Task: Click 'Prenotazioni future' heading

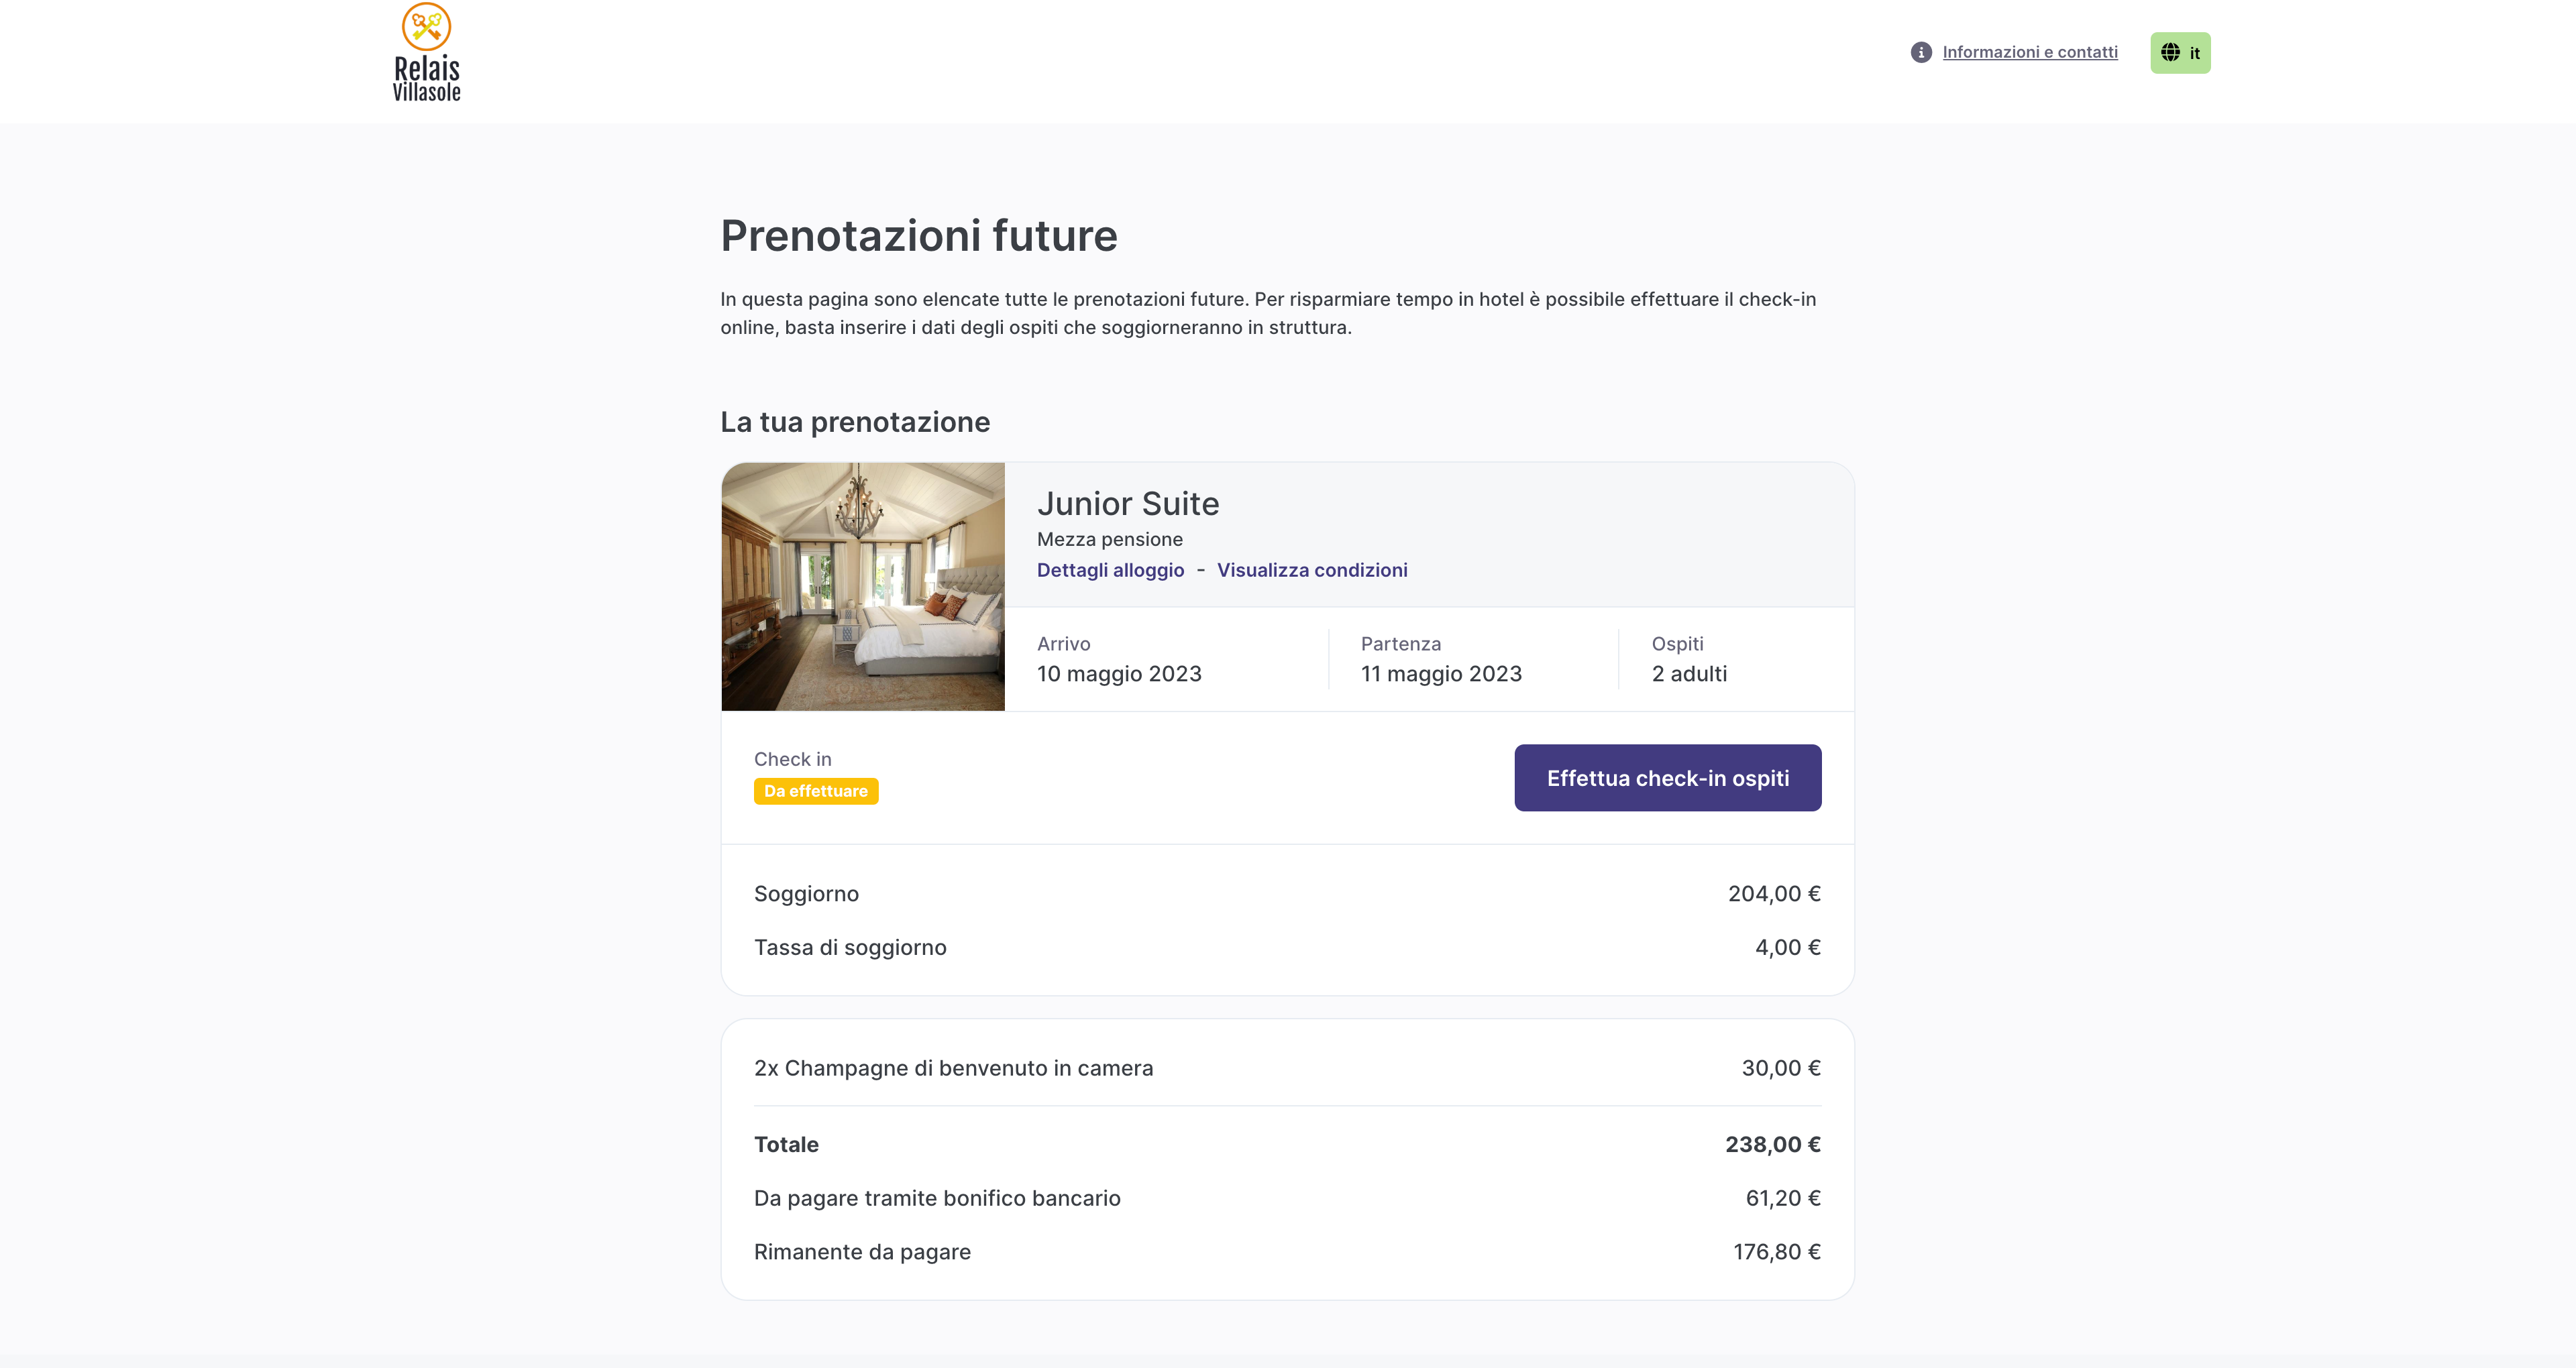Action: pyautogui.click(x=919, y=236)
